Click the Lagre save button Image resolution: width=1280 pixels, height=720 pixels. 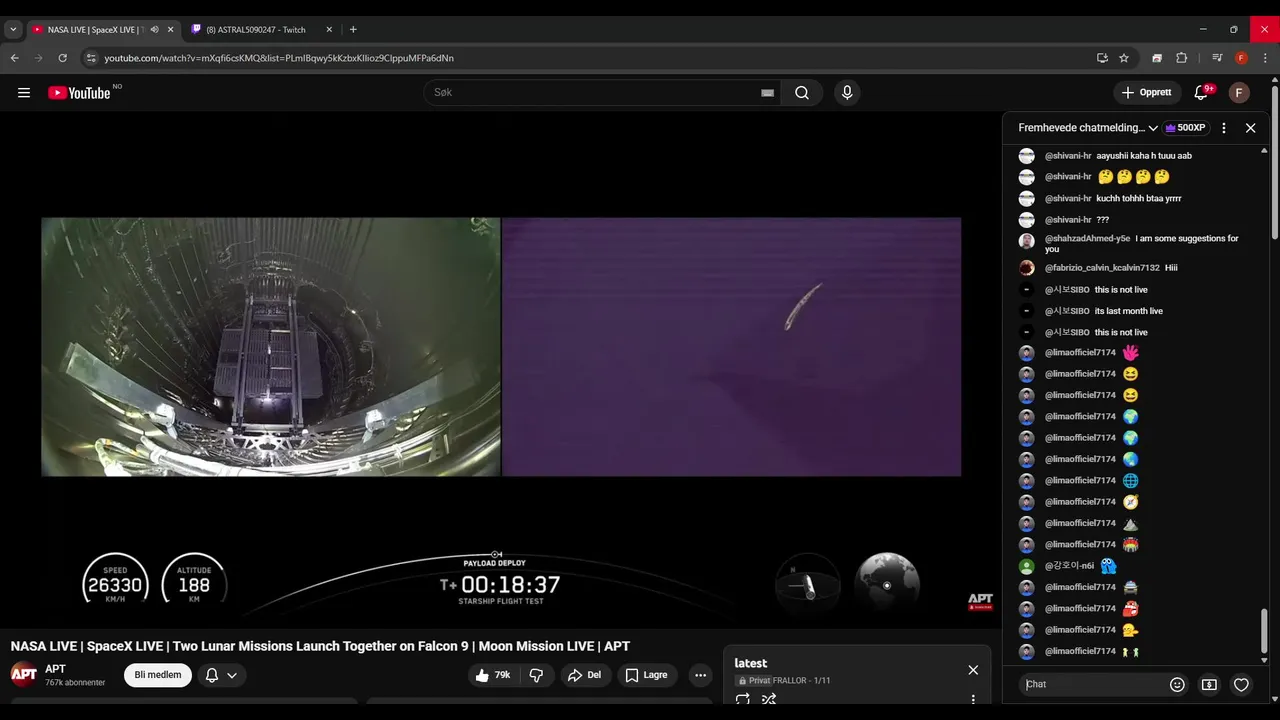tap(646, 675)
